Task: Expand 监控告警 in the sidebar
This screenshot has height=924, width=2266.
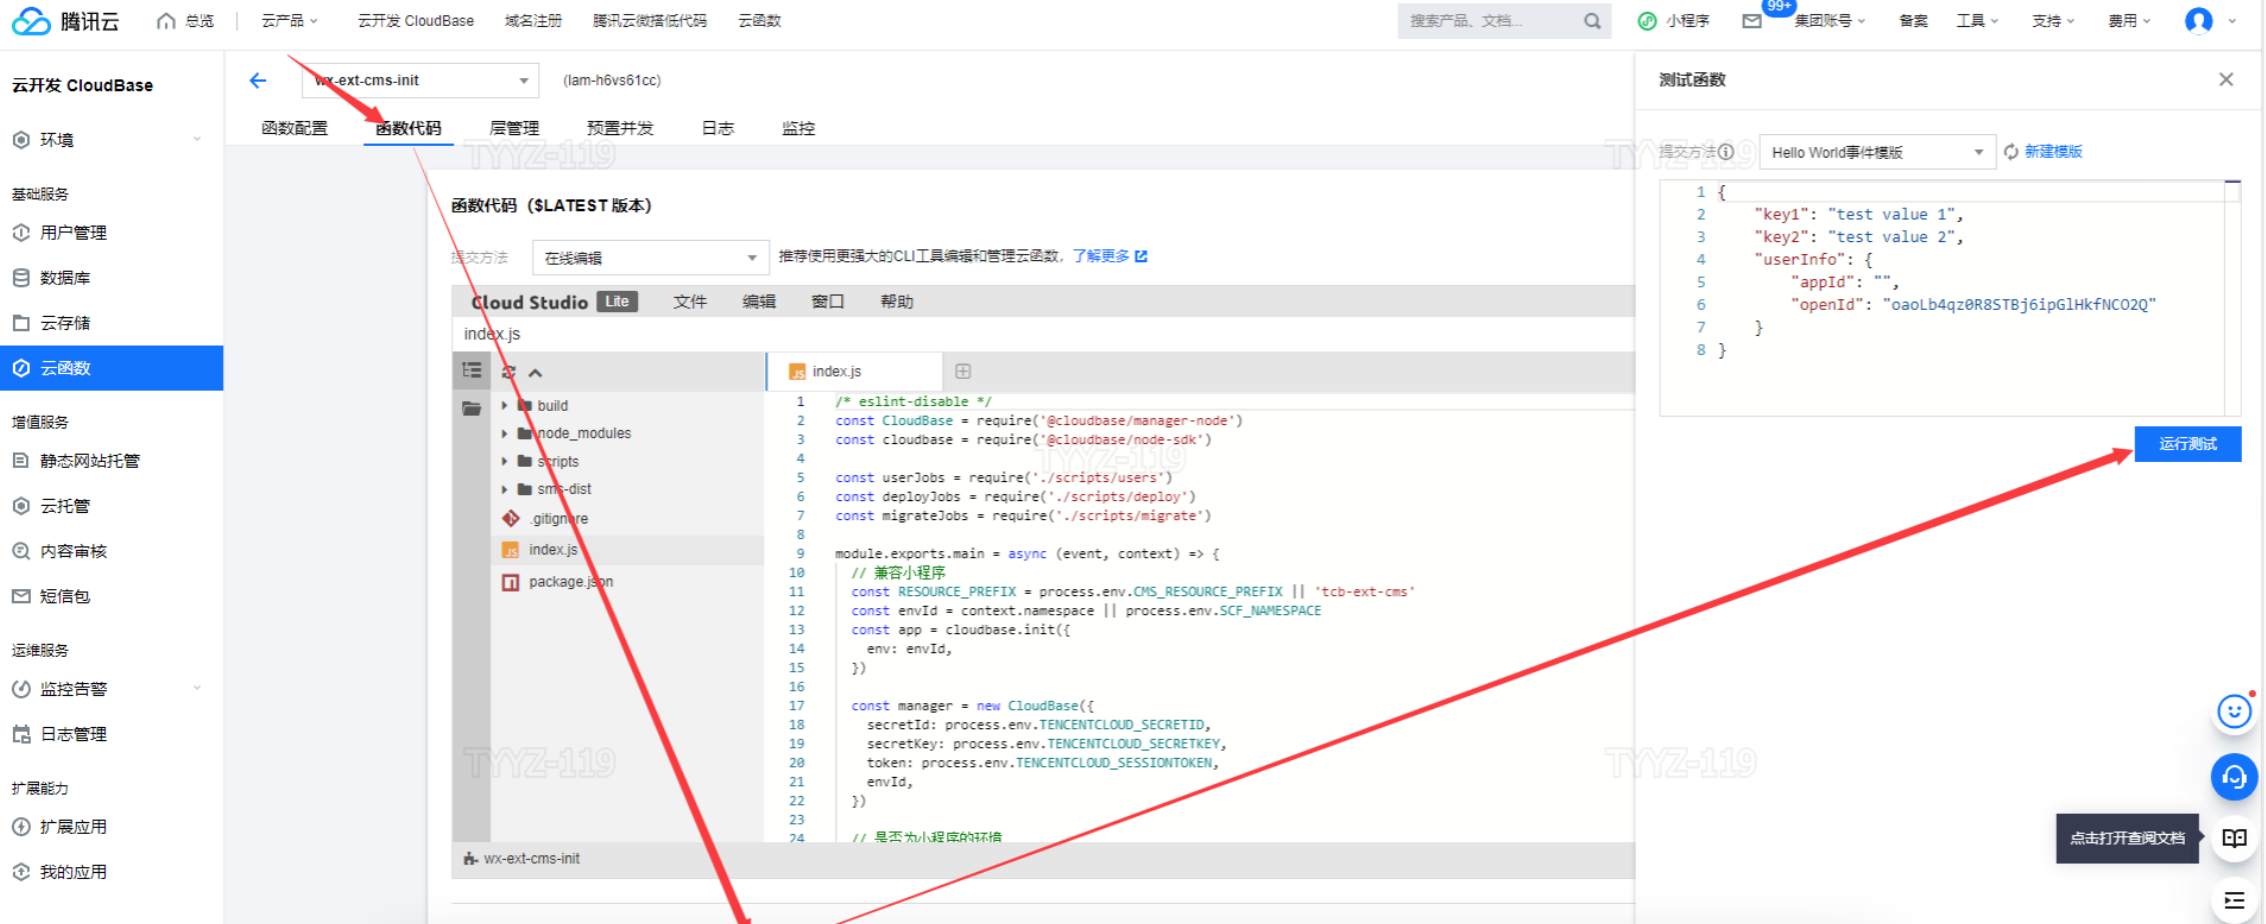Action: (111, 688)
